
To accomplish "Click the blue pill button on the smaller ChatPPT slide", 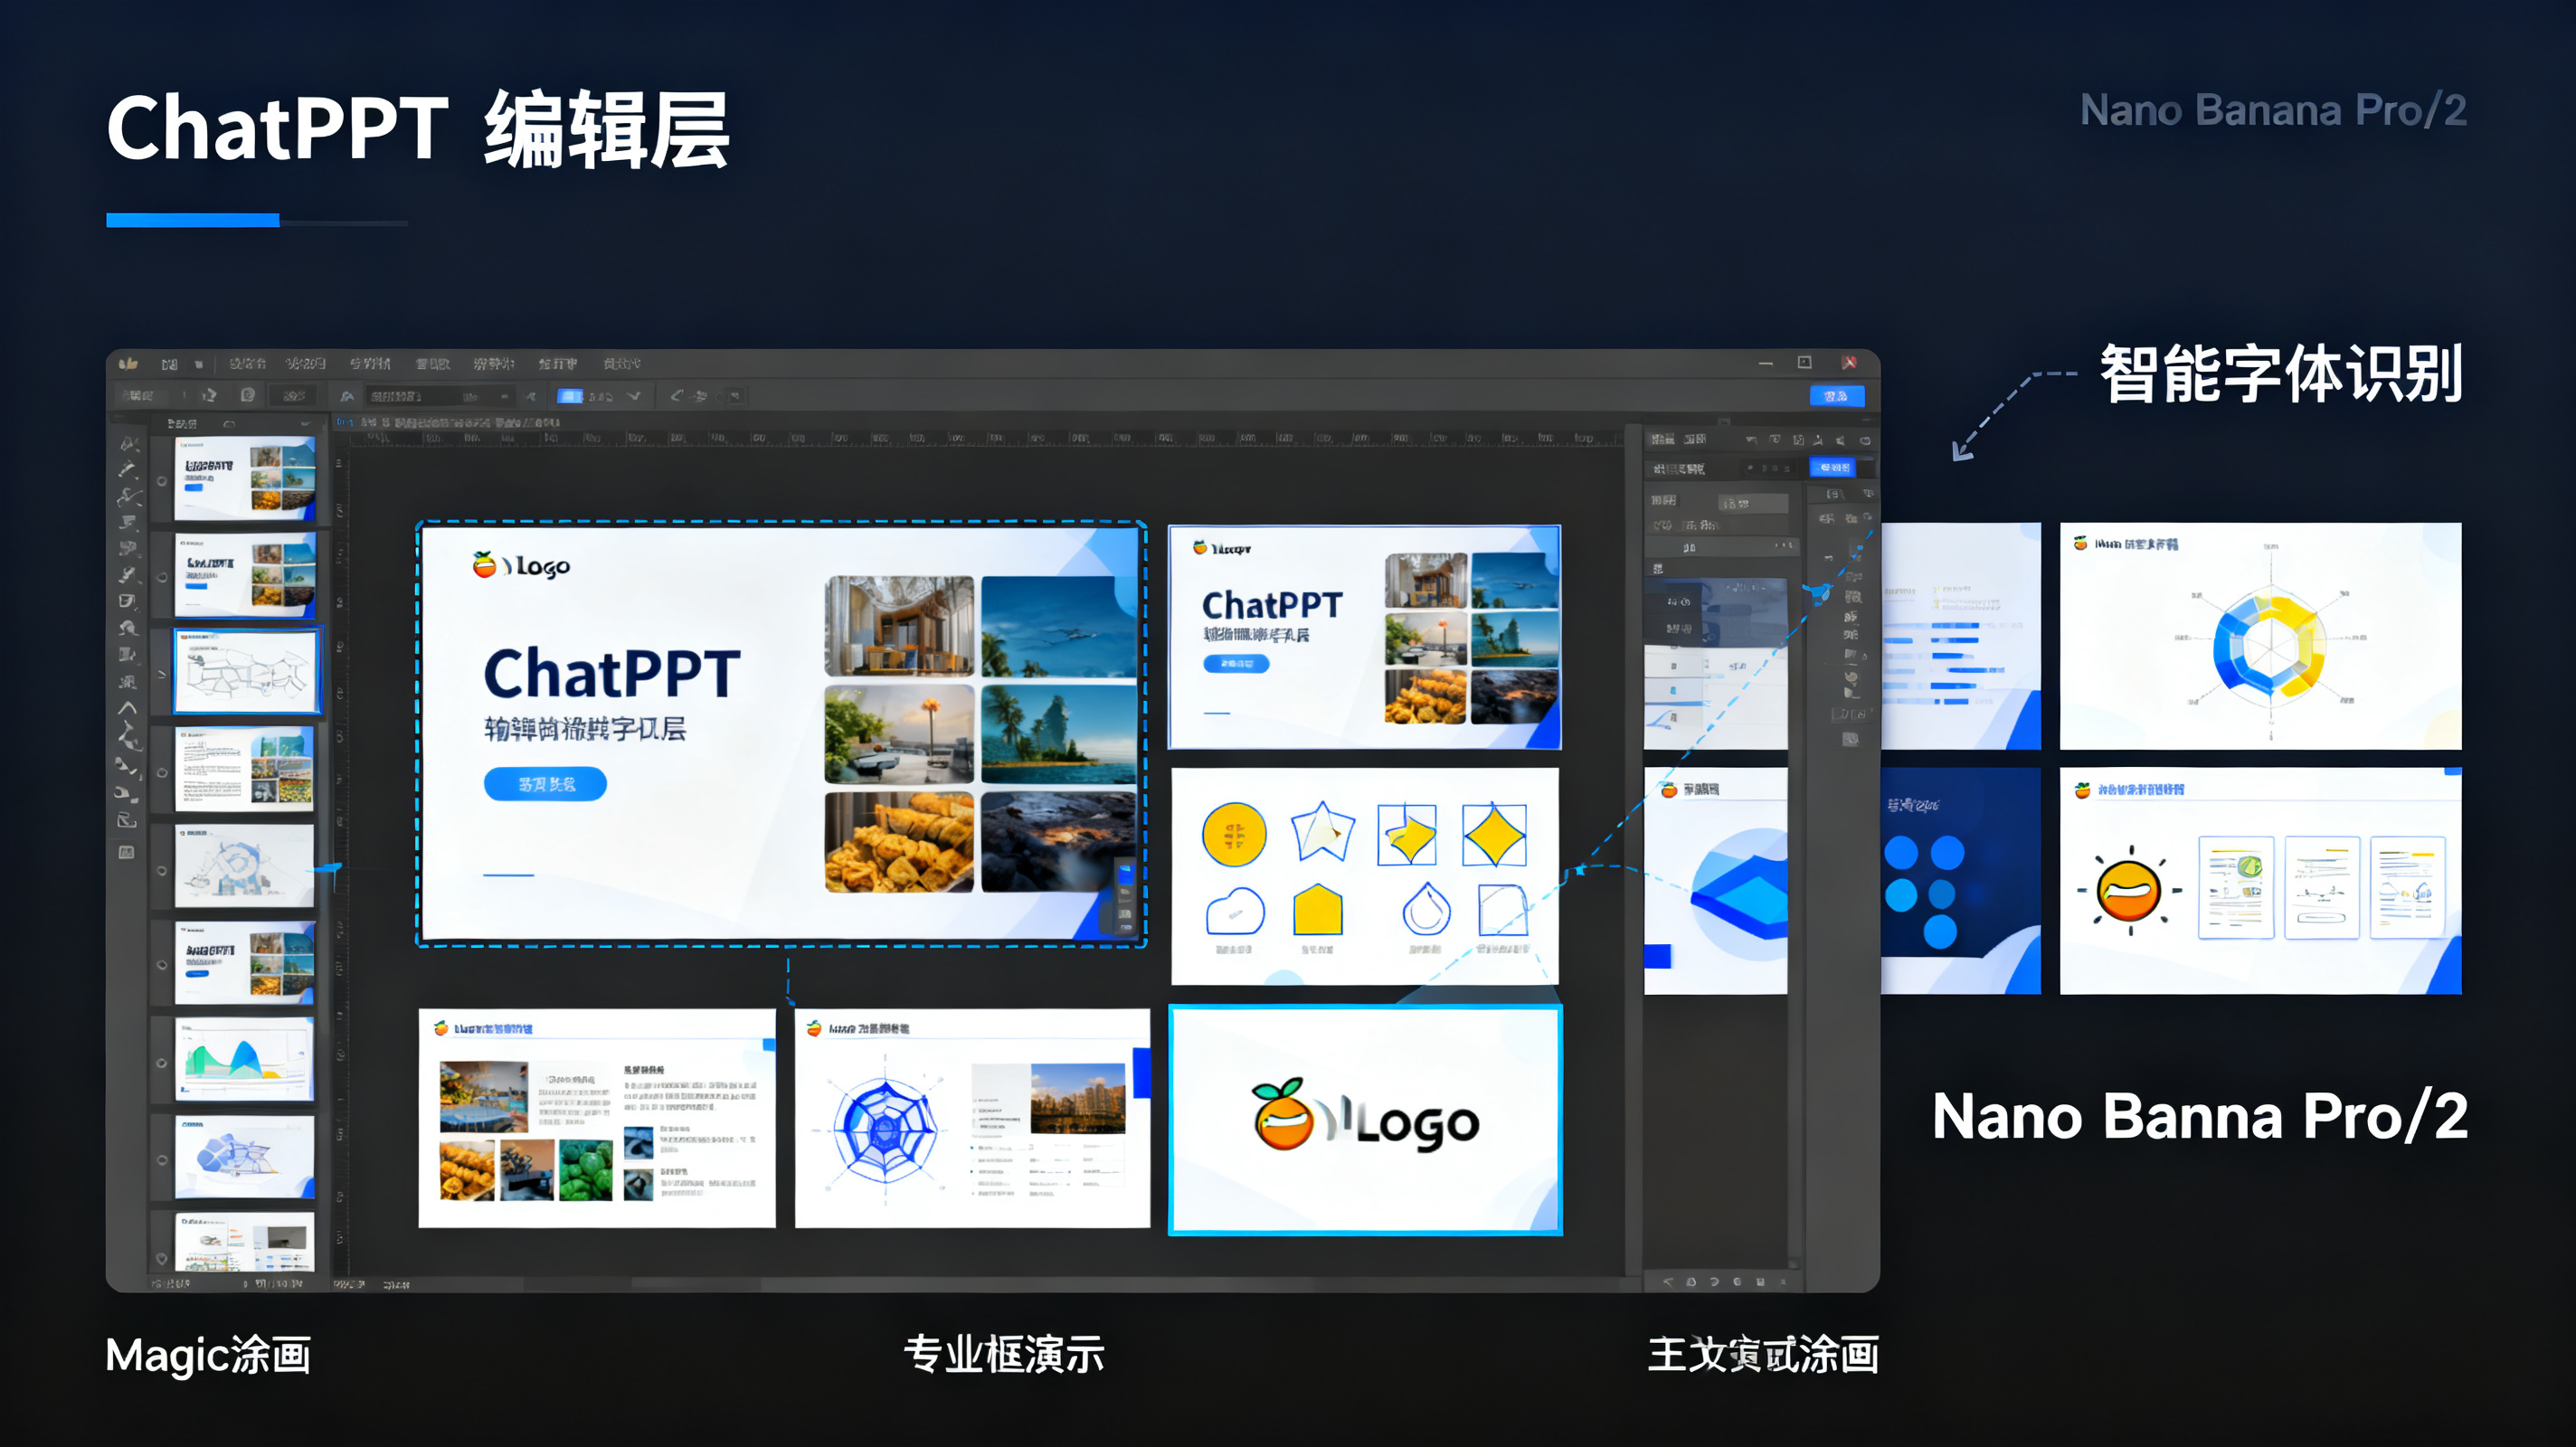I will tap(1236, 663).
